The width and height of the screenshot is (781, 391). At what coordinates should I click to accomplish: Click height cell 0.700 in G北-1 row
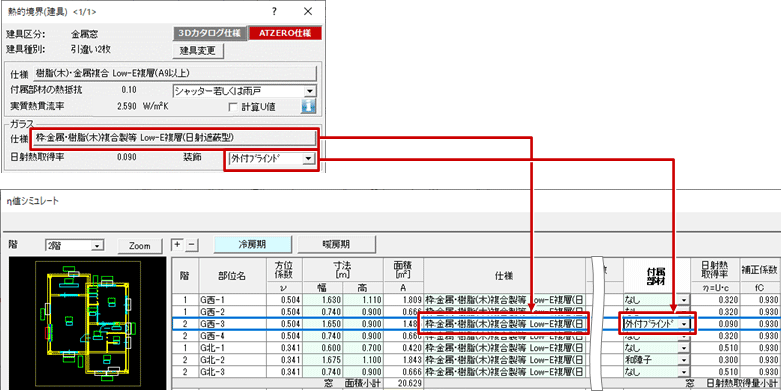pyautogui.click(x=363, y=348)
